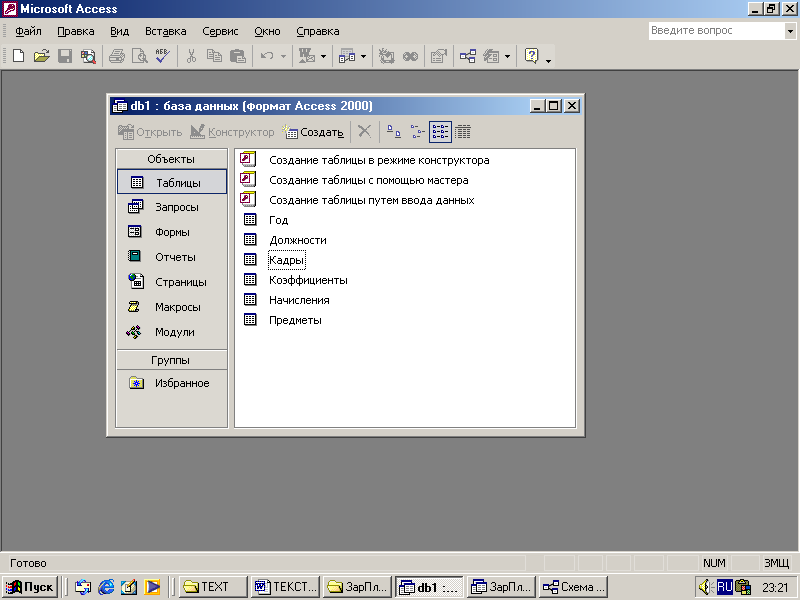Click the Script editor icon
This screenshot has height=600, width=800.
point(410,56)
